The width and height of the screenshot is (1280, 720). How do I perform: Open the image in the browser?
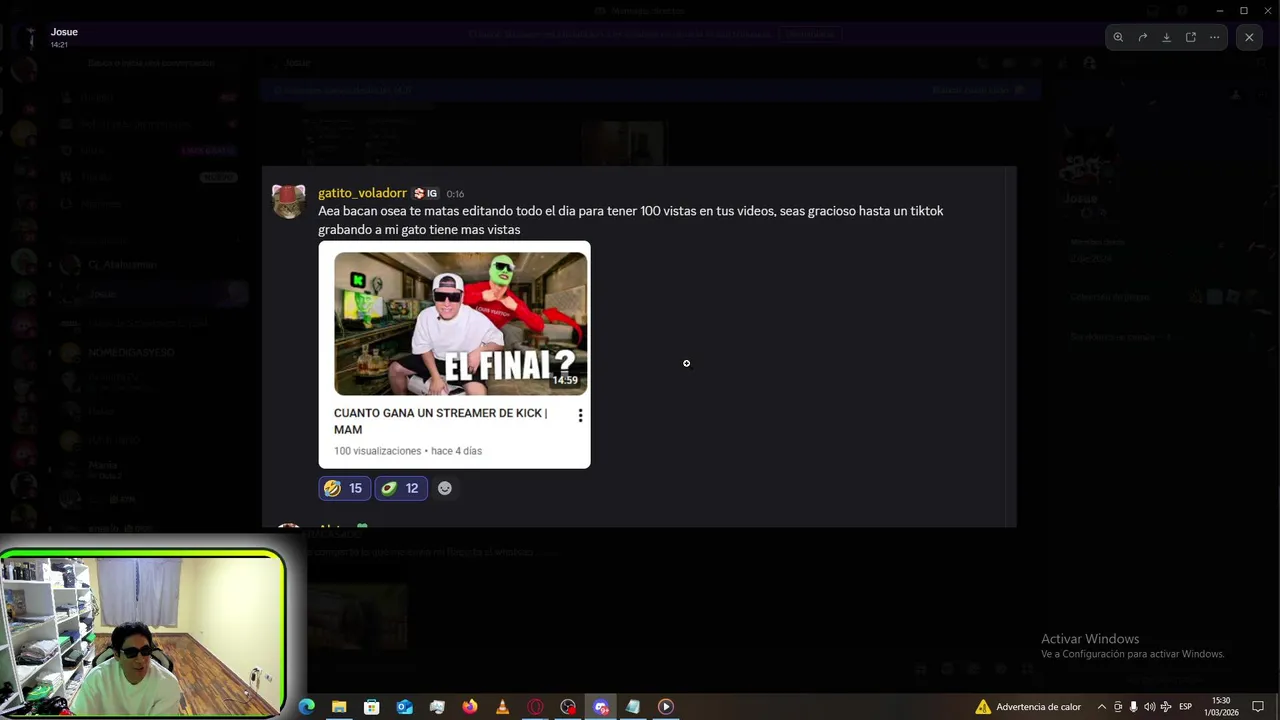[1190, 37]
